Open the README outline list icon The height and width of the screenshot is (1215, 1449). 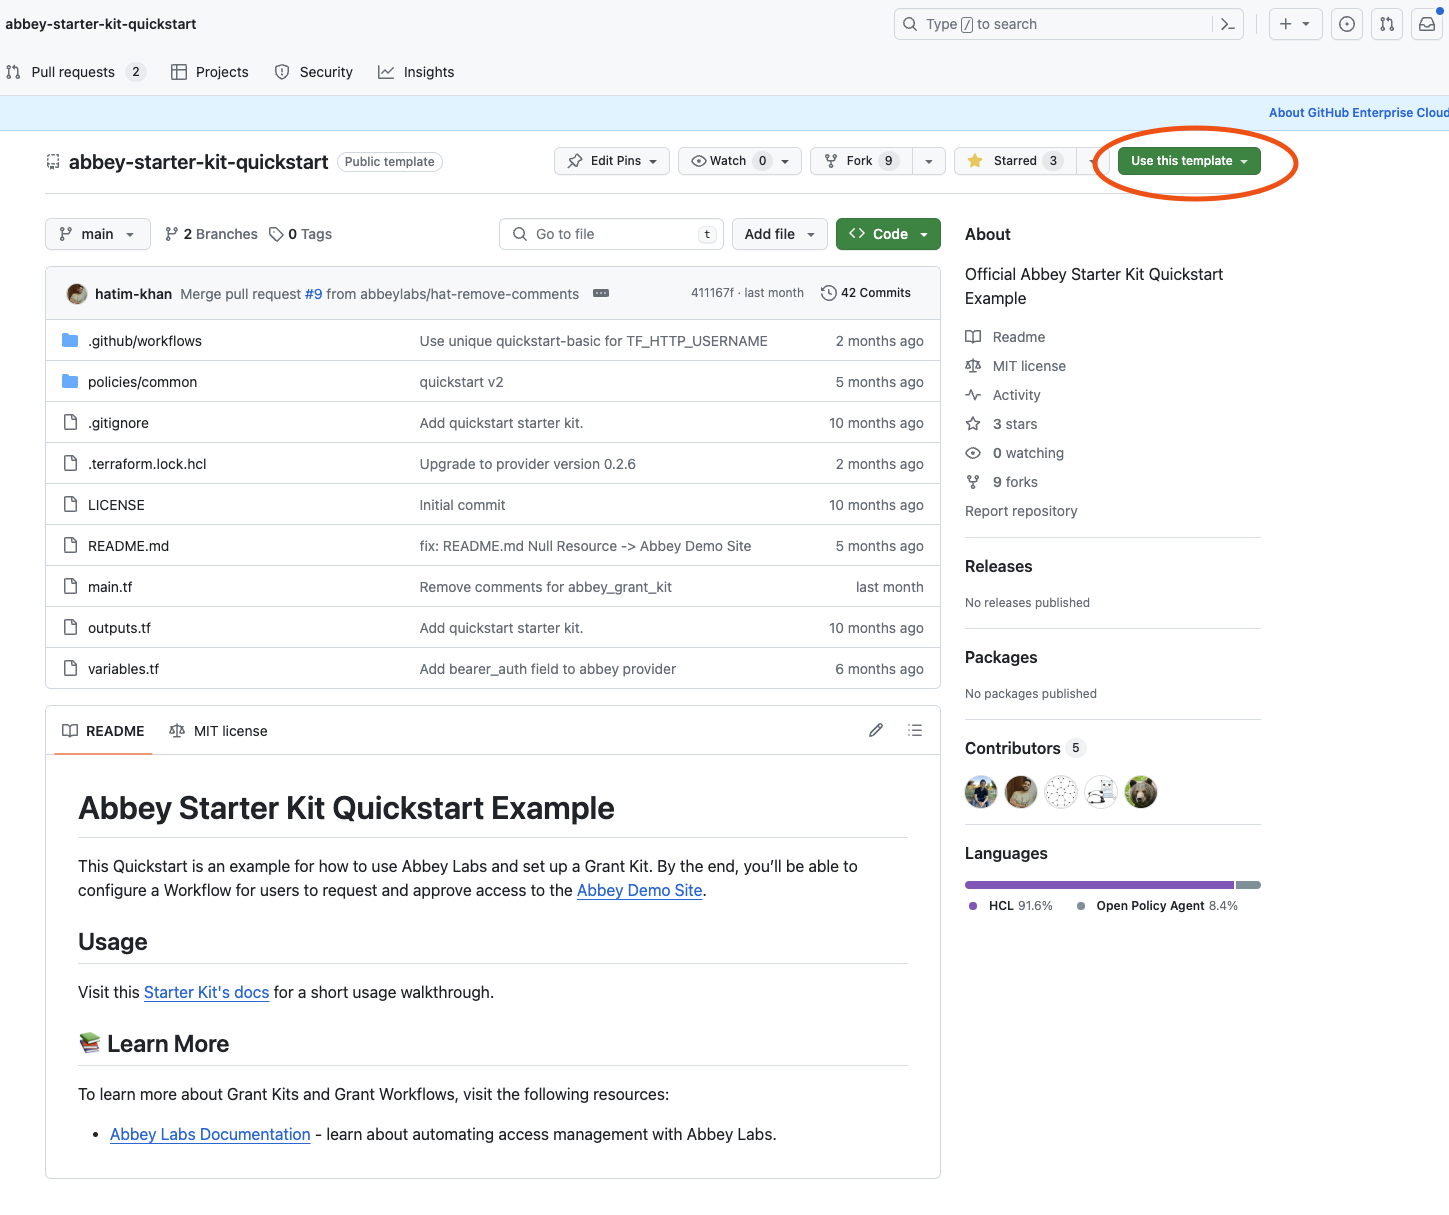(914, 731)
